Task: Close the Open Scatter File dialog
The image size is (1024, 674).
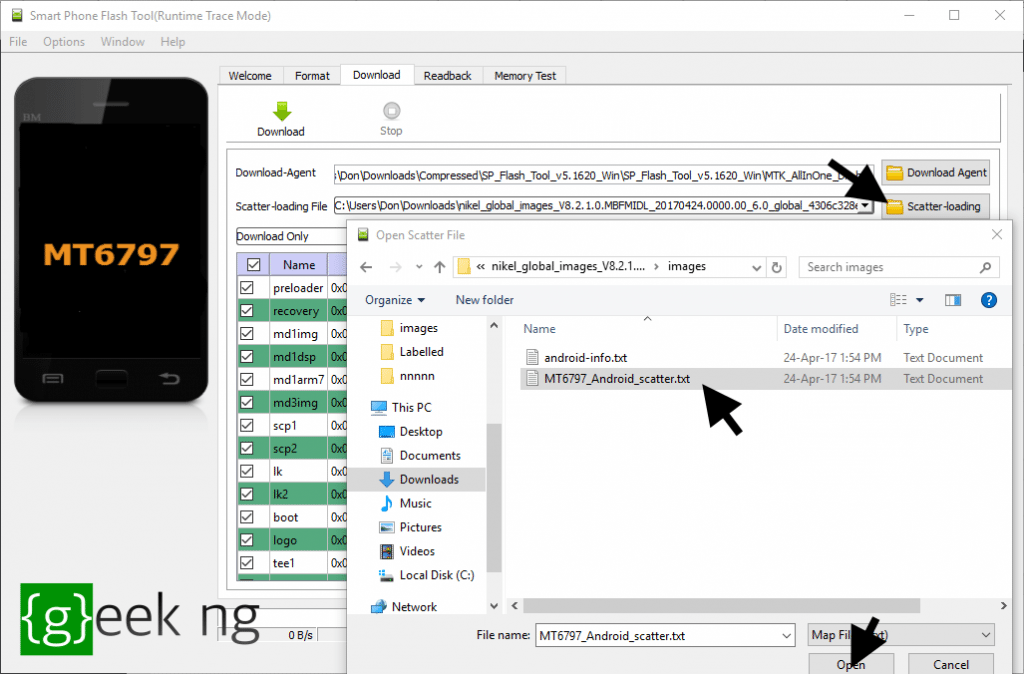Action: click(997, 234)
